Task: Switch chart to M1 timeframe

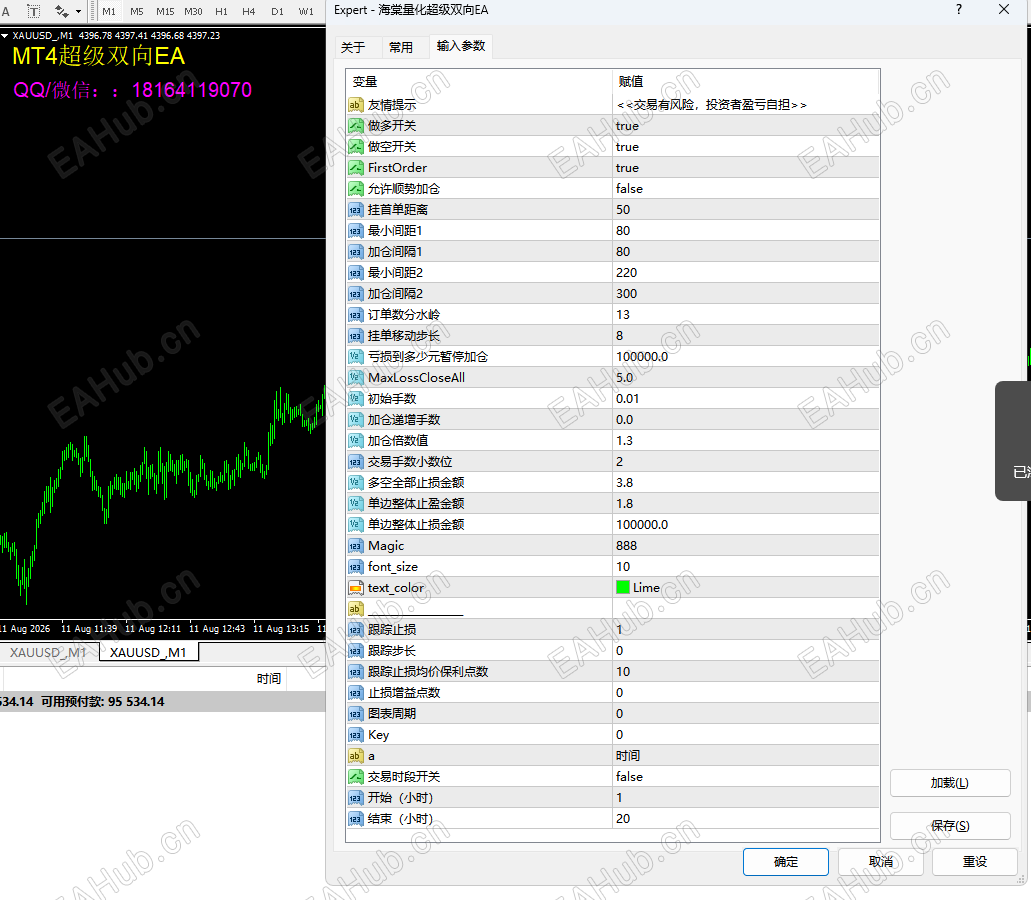Action: [x=109, y=11]
